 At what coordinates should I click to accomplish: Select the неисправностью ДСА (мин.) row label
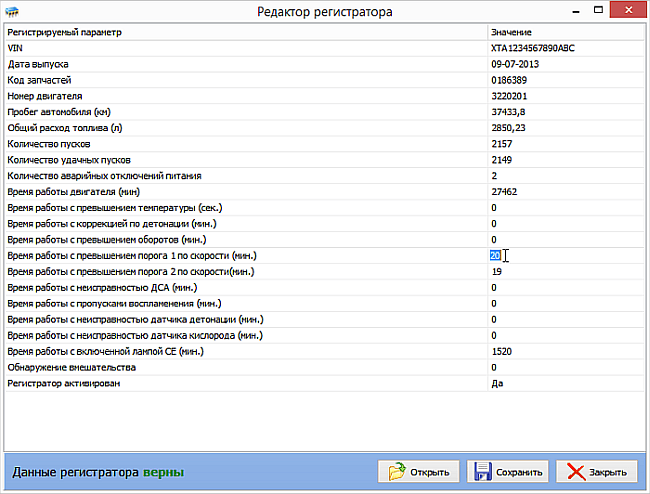click(102, 288)
